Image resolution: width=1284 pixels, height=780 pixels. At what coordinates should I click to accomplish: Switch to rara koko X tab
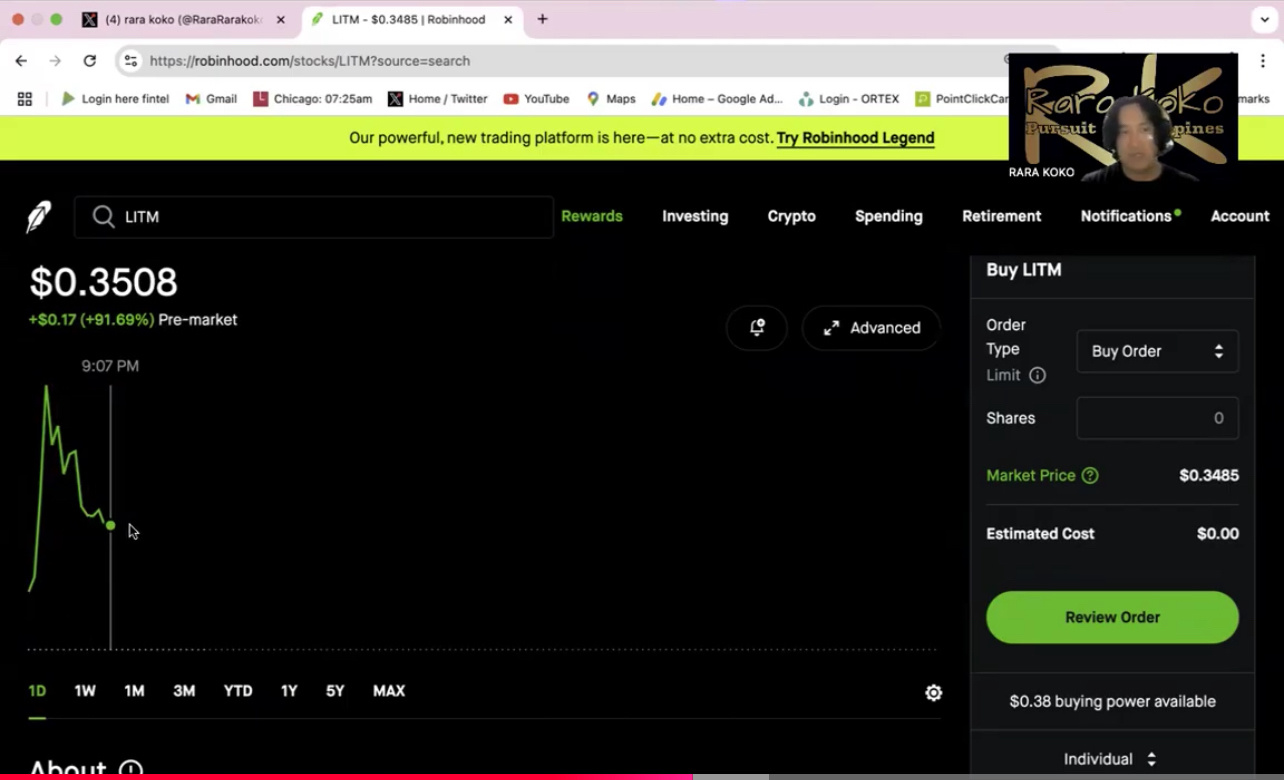[185, 19]
